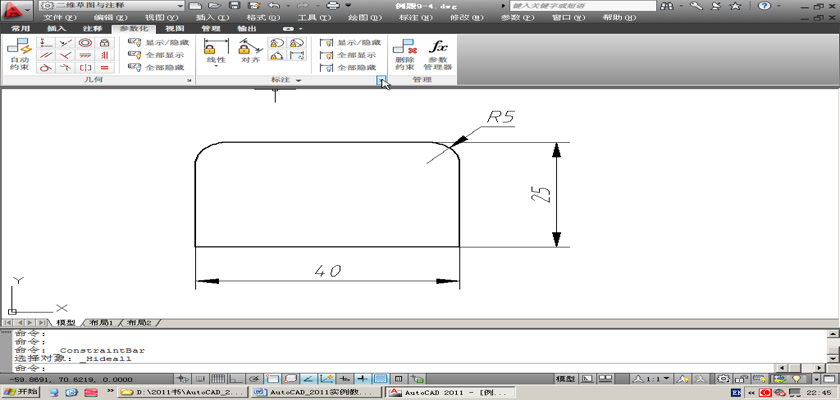Click the keyword search input field
This screenshot has width=840, height=400.
pyautogui.click(x=582, y=6)
